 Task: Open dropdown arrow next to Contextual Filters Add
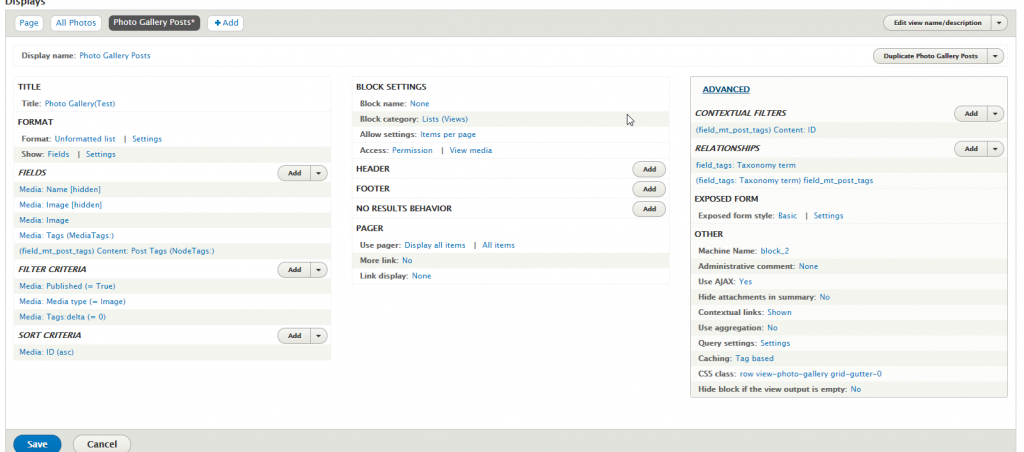[995, 114]
